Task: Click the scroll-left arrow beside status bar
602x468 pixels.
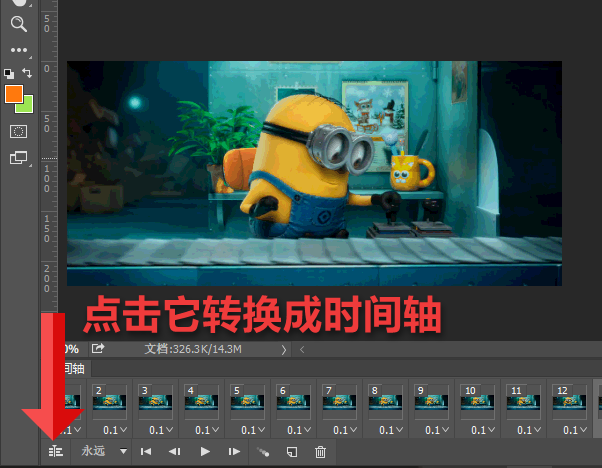Action: [302, 350]
